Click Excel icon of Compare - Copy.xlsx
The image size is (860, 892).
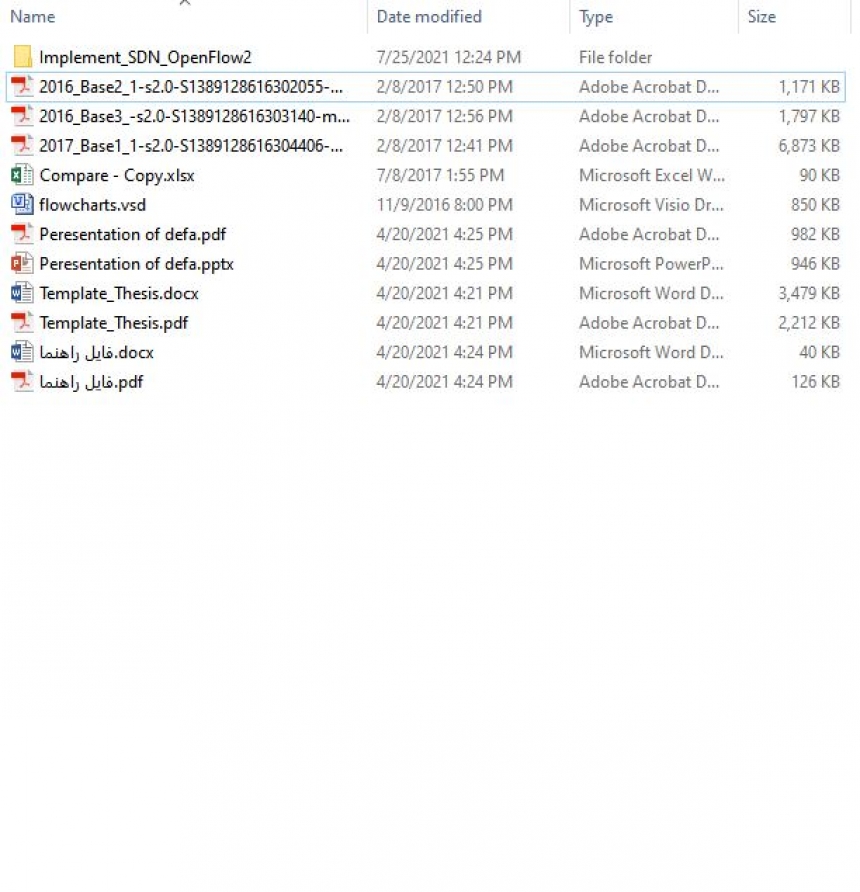pyautogui.click(x=22, y=175)
